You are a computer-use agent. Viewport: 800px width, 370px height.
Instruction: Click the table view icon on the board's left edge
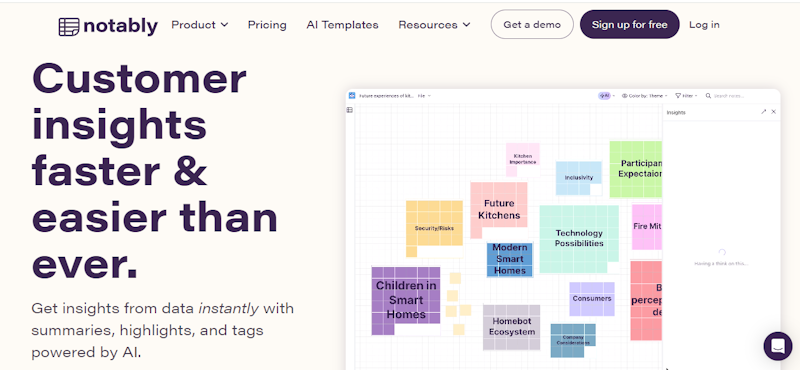tap(349, 110)
